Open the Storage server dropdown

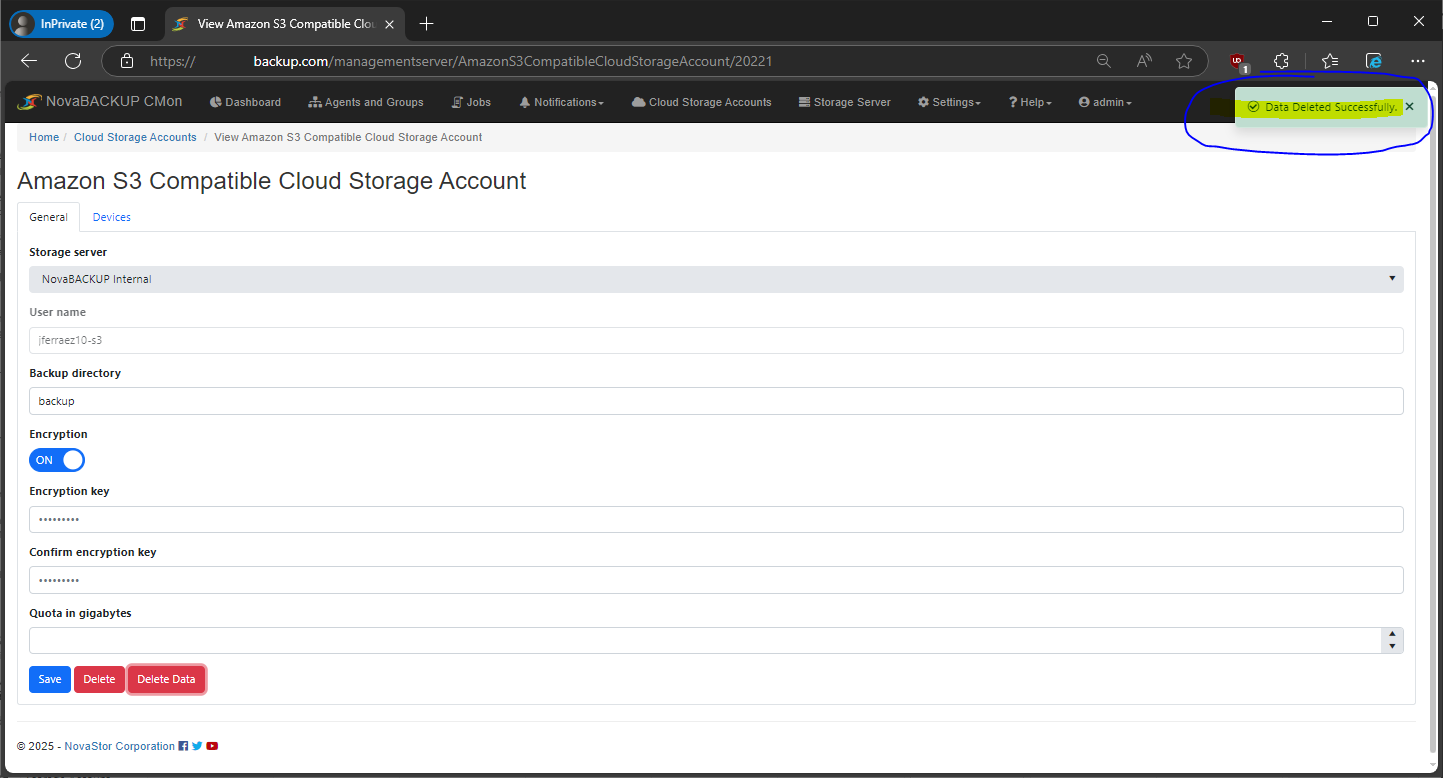point(716,279)
